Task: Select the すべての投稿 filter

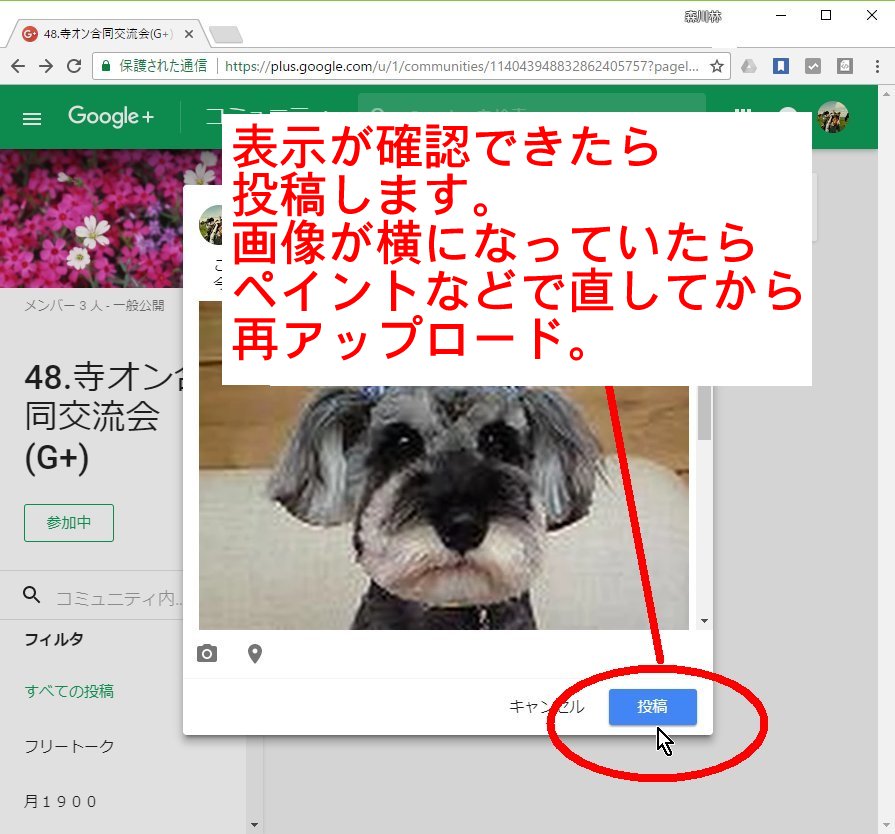Action: (x=69, y=691)
